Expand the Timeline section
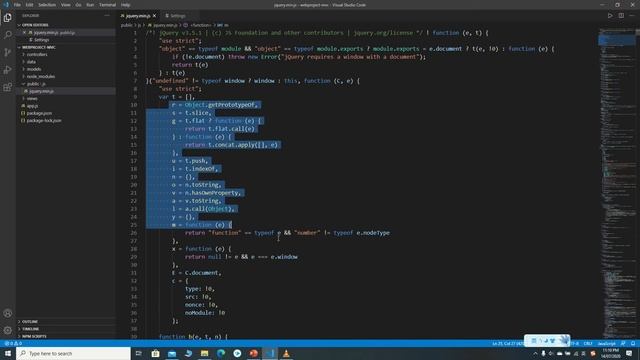This screenshot has width=640, height=360. 31,329
